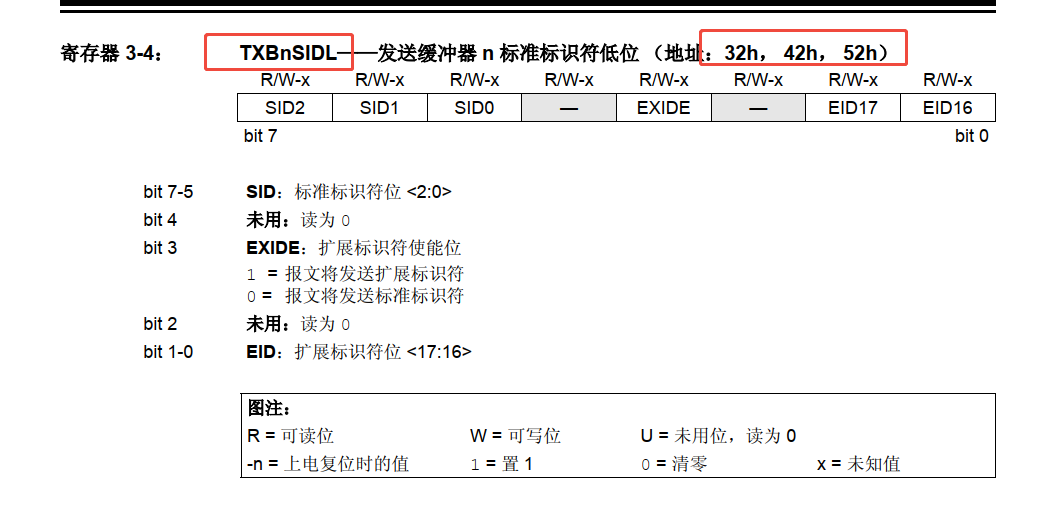Screen dimensions: 1064x512
Task: Click the SID2 table cell
Action: [285, 108]
